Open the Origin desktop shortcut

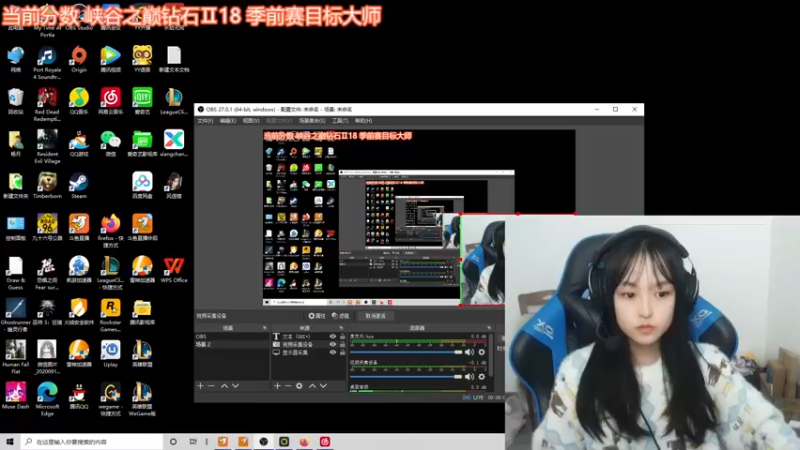79,59
